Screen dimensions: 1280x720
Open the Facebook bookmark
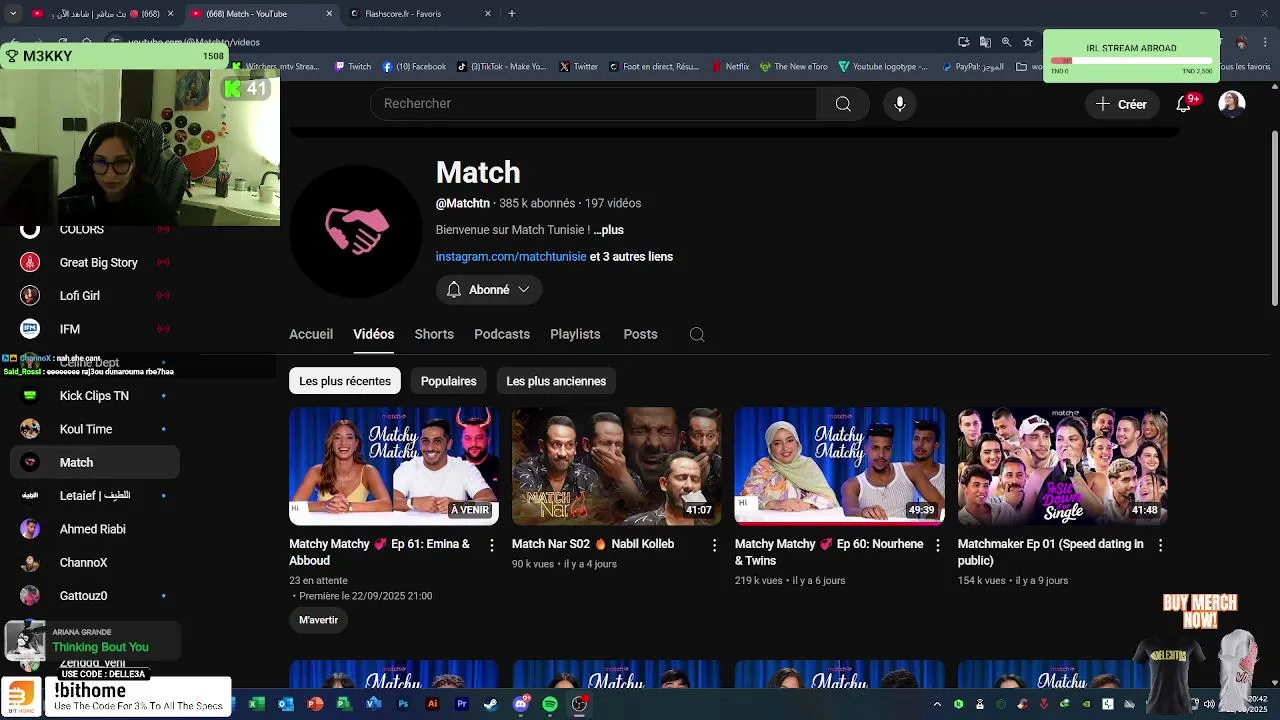point(414,67)
